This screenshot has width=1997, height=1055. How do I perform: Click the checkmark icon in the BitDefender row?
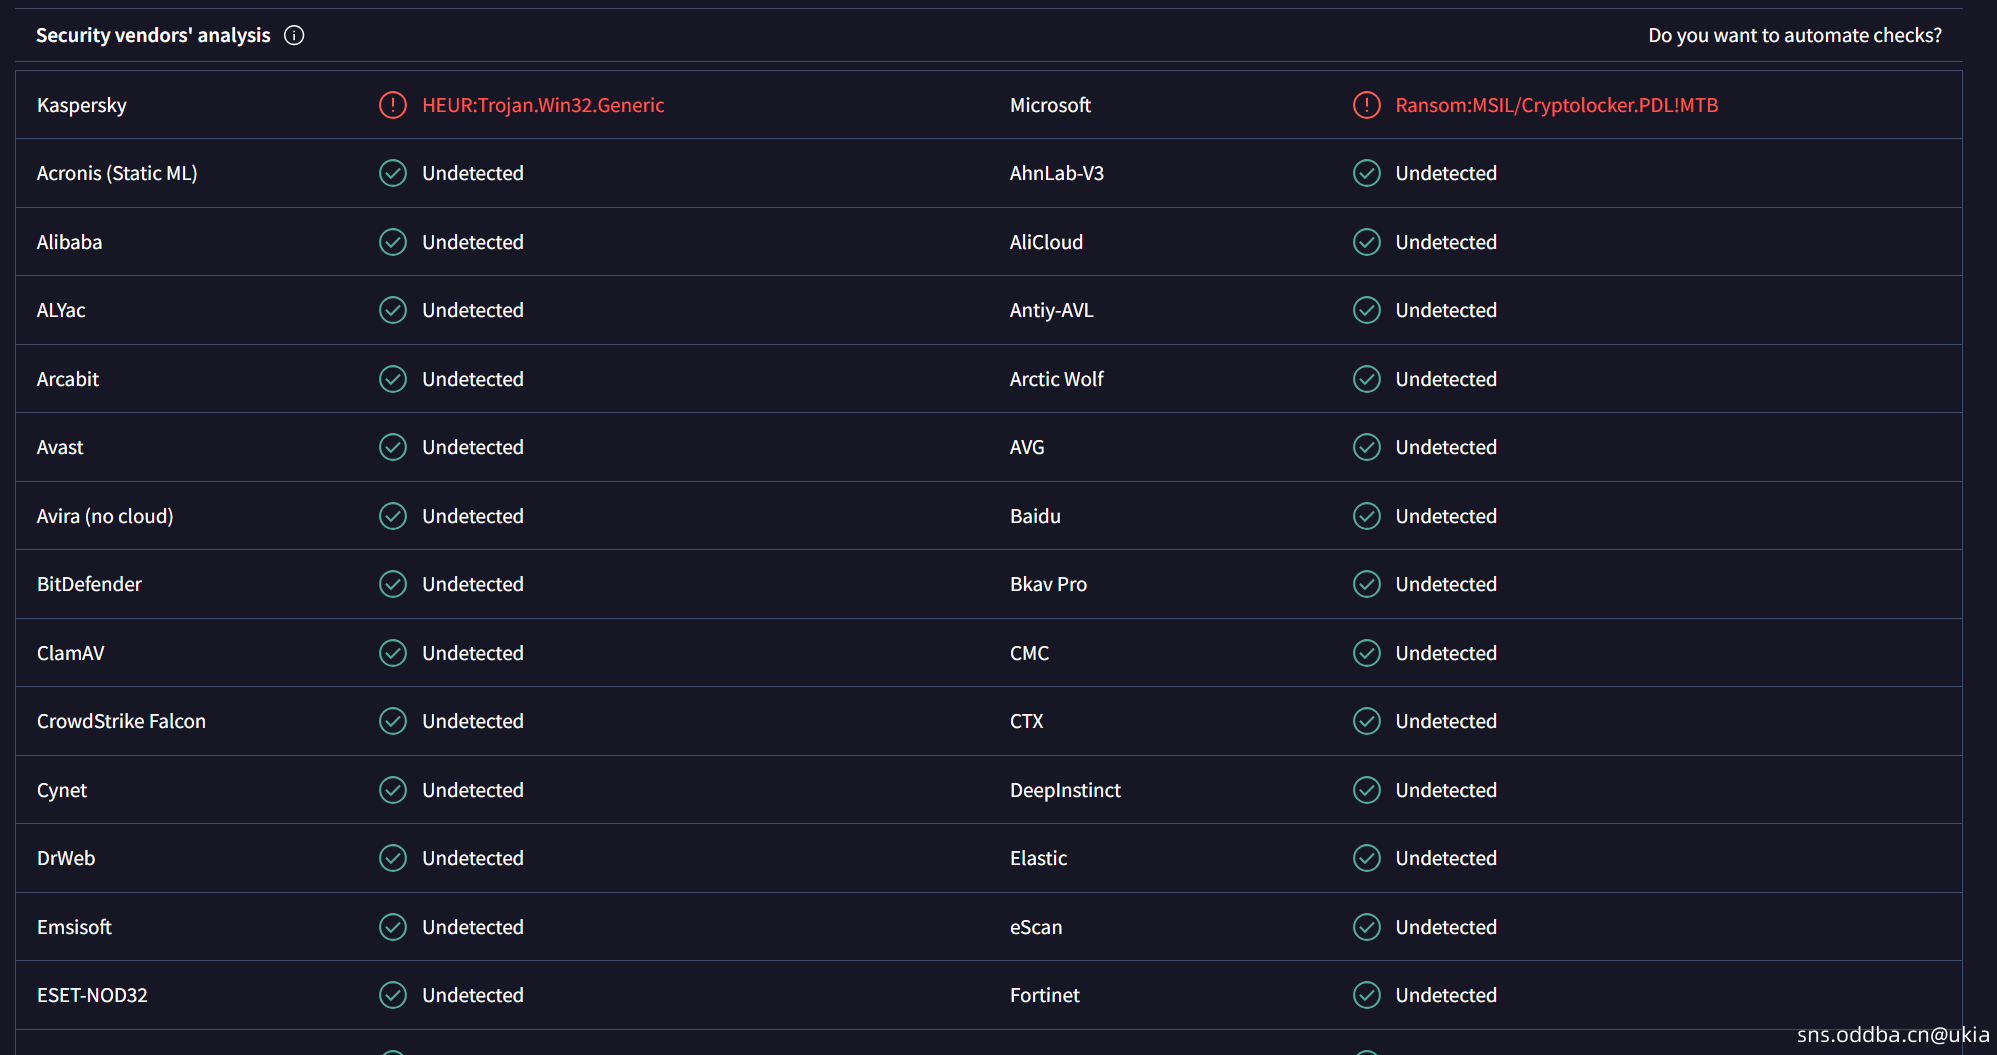click(x=393, y=584)
